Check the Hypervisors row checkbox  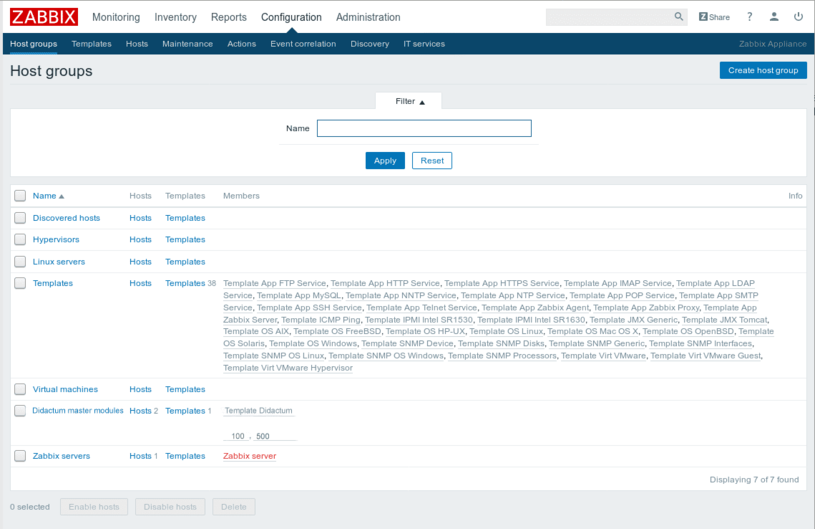click(x=20, y=239)
